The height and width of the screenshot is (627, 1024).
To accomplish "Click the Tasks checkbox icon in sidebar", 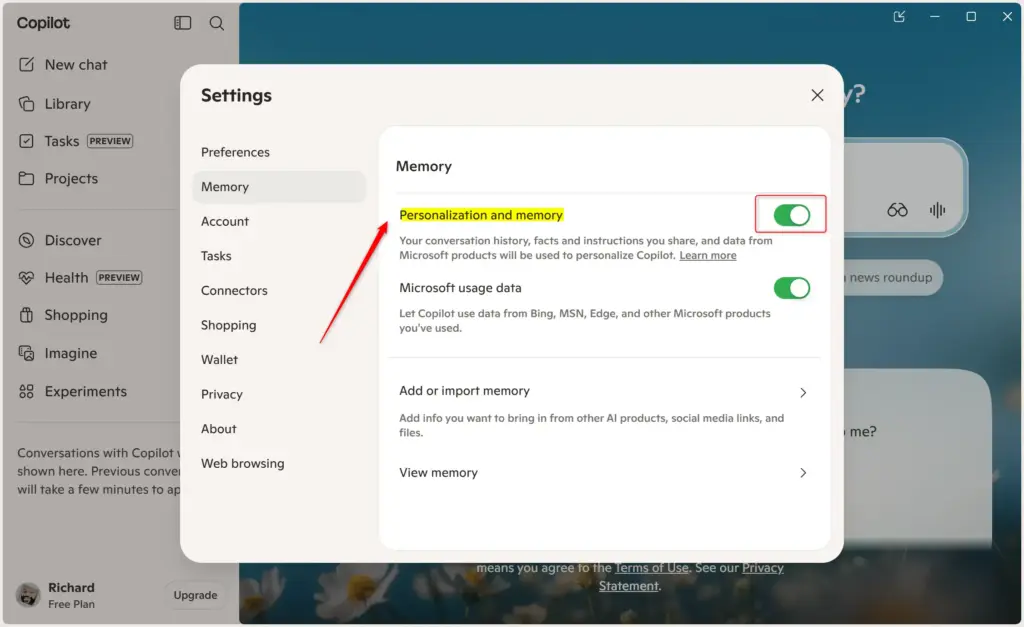I will point(26,141).
